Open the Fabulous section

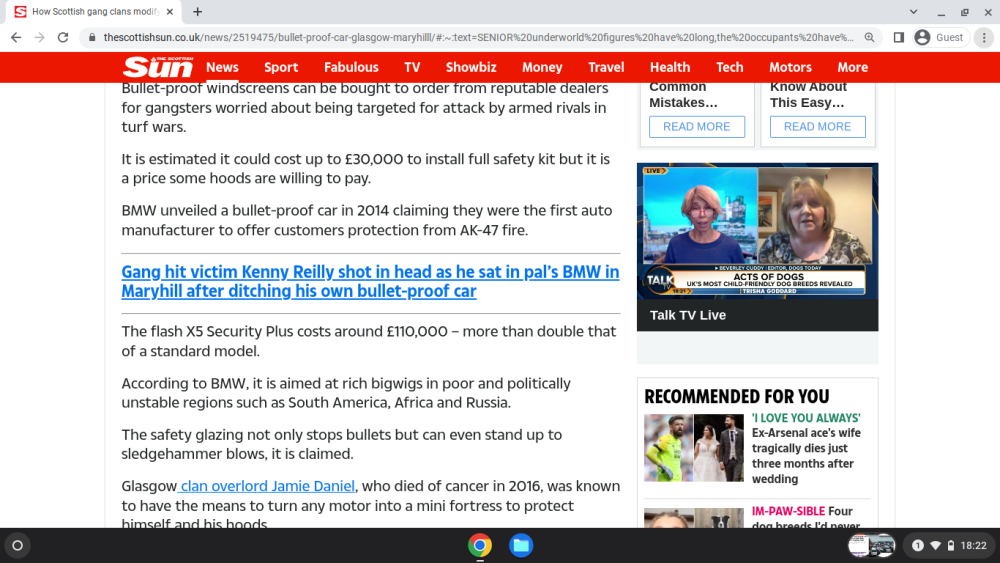click(351, 67)
